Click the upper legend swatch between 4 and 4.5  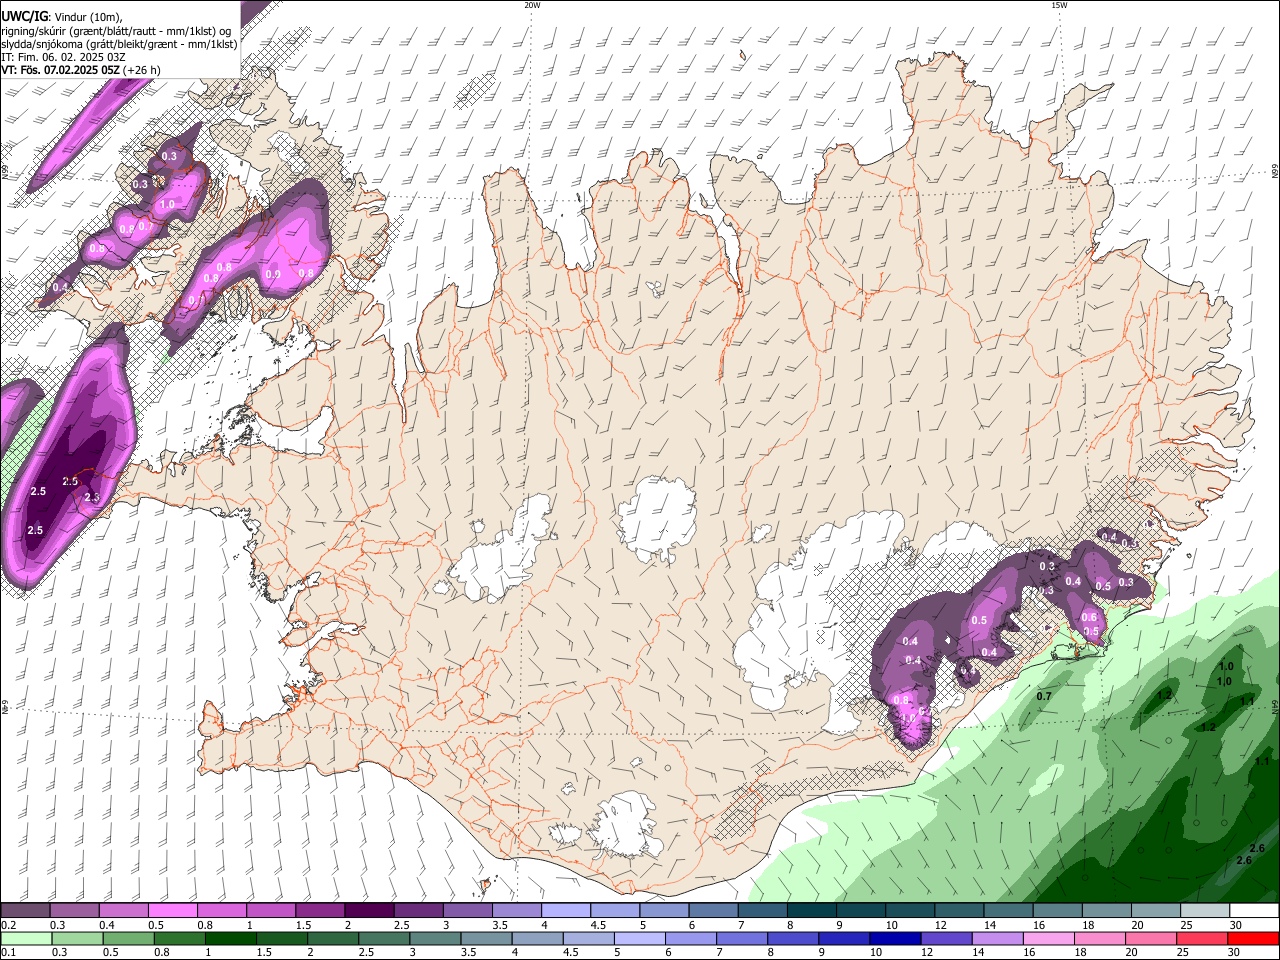567,911
